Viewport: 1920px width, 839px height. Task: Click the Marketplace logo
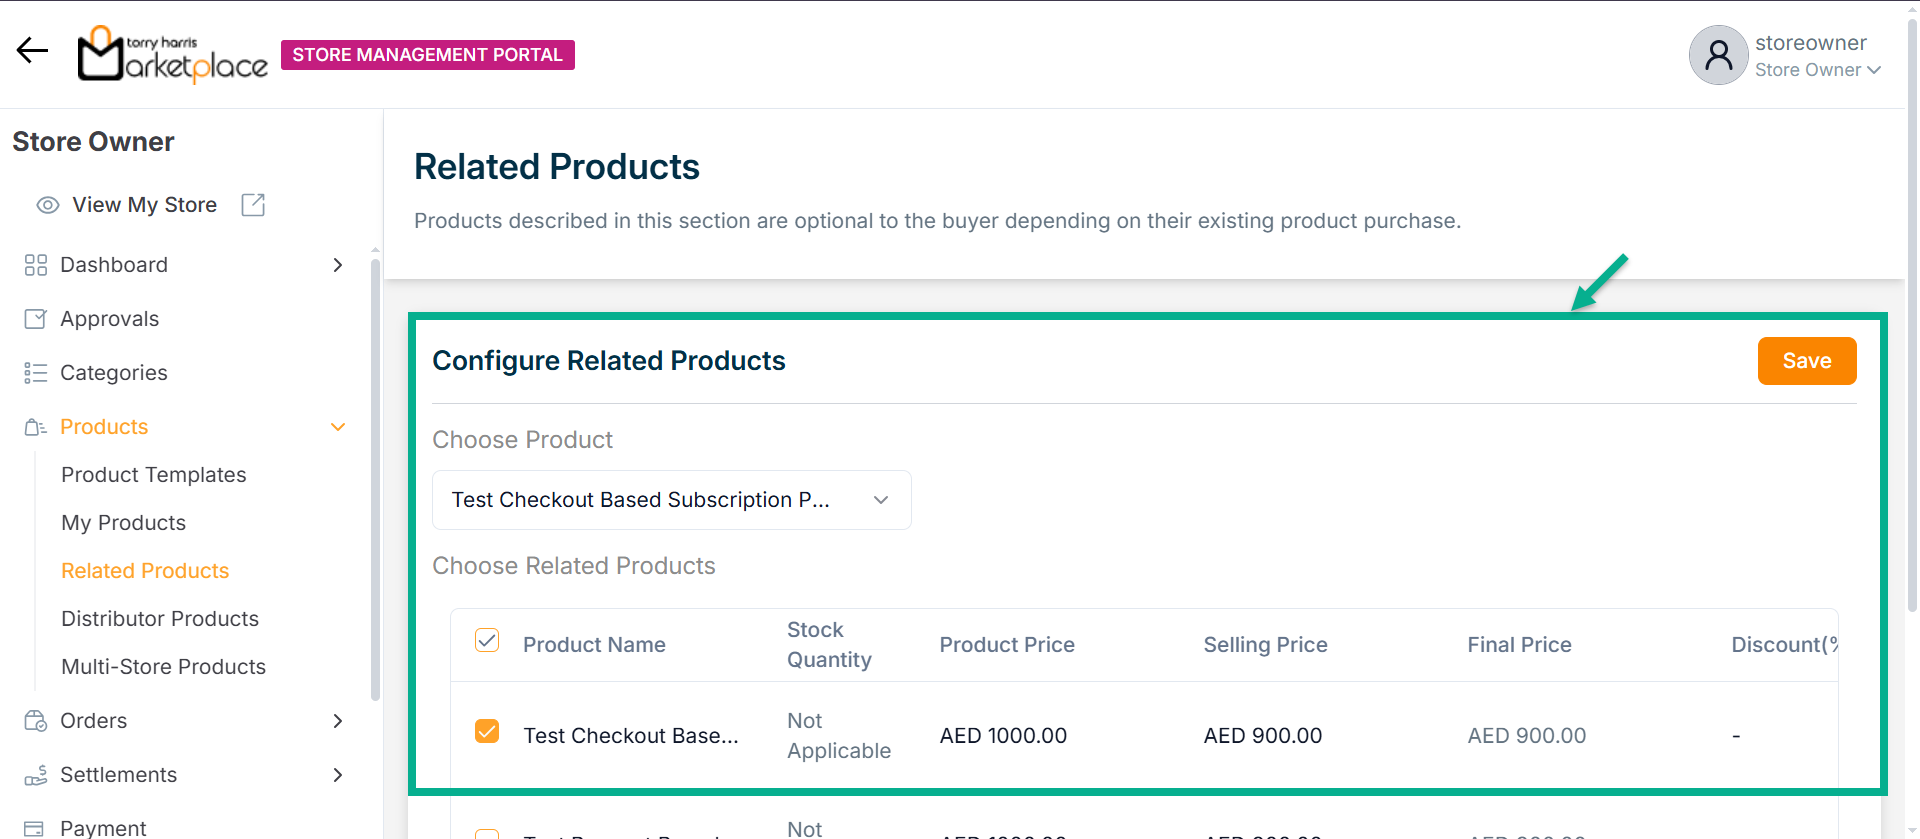[173, 55]
